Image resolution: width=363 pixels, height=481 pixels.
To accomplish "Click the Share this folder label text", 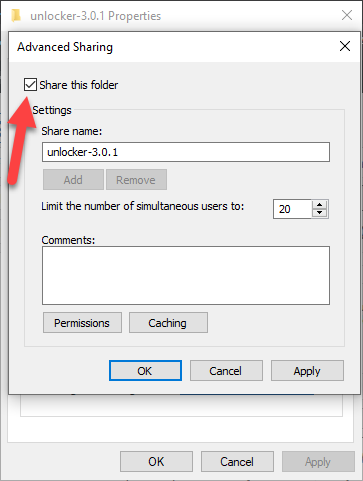I will 79,85.
